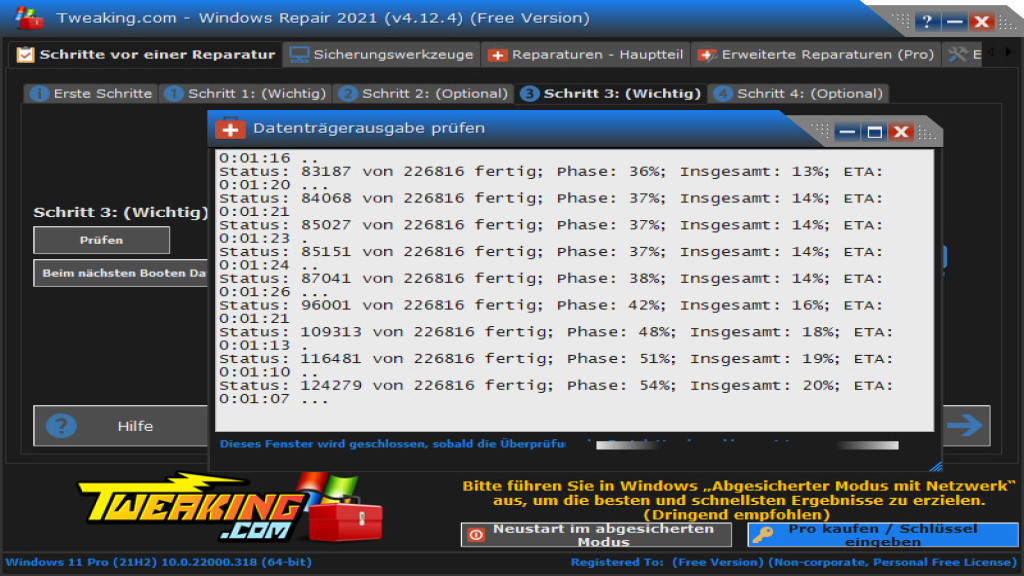Go to Schritt 1: (Wichtig) tab
This screenshot has width=1024, height=576.
tap(246, 93)
